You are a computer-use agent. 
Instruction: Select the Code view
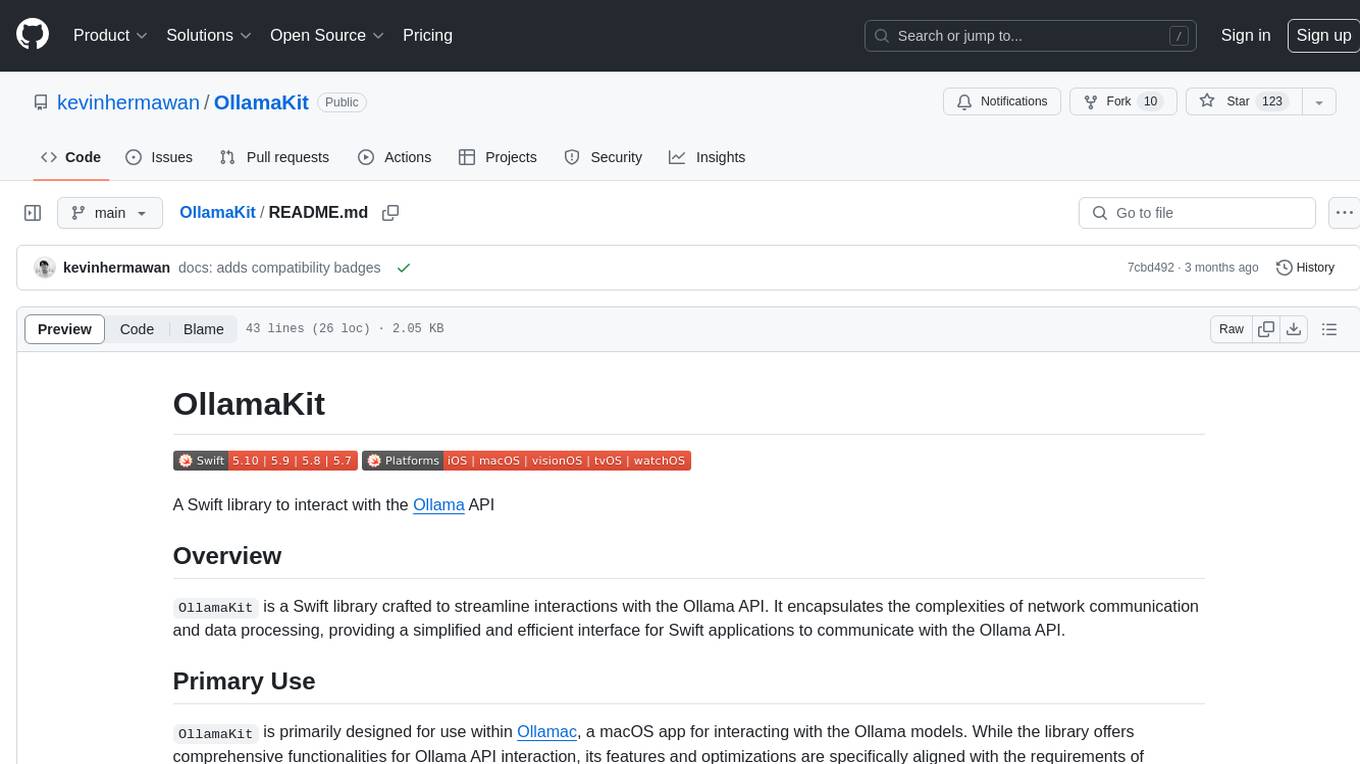coord(137,329)
